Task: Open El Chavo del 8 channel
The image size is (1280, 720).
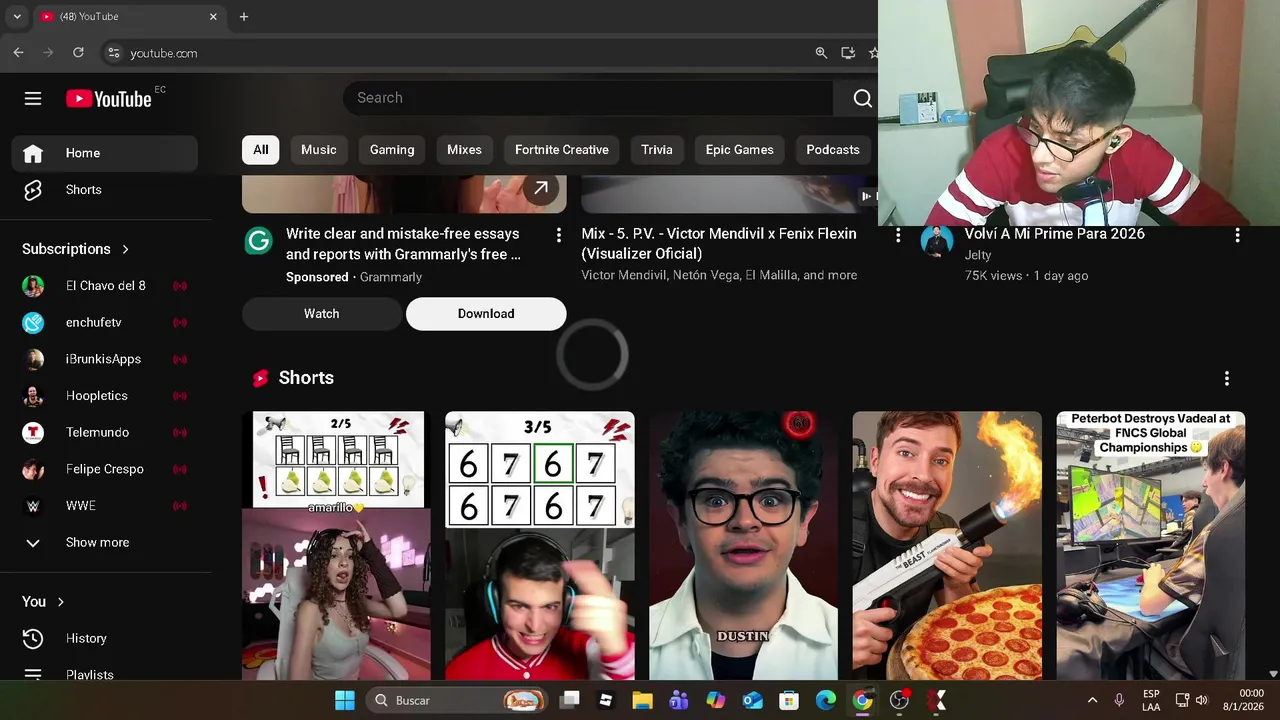Action: pyautogui.click(x=105, y=286)
